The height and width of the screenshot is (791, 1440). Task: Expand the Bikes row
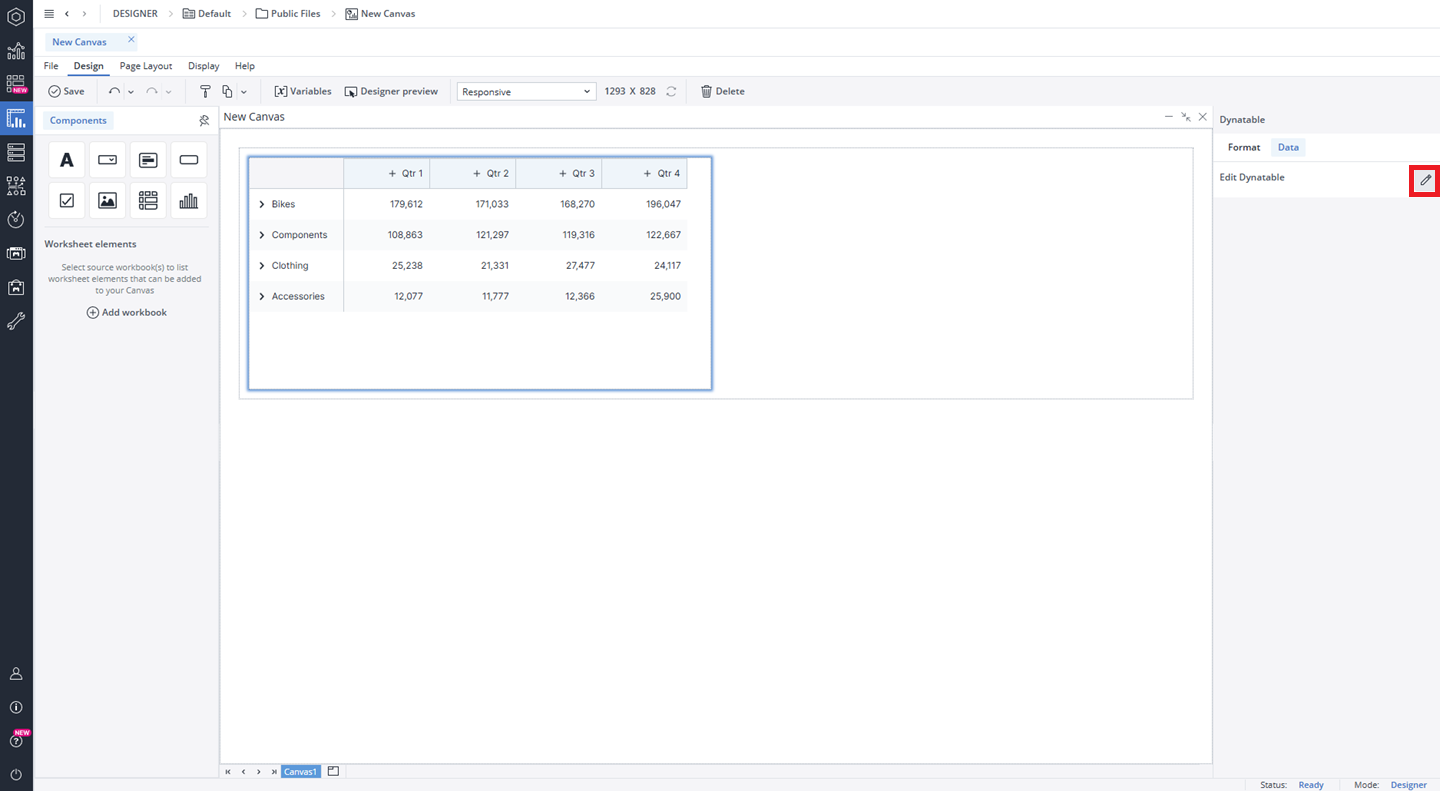coord(262,205)
